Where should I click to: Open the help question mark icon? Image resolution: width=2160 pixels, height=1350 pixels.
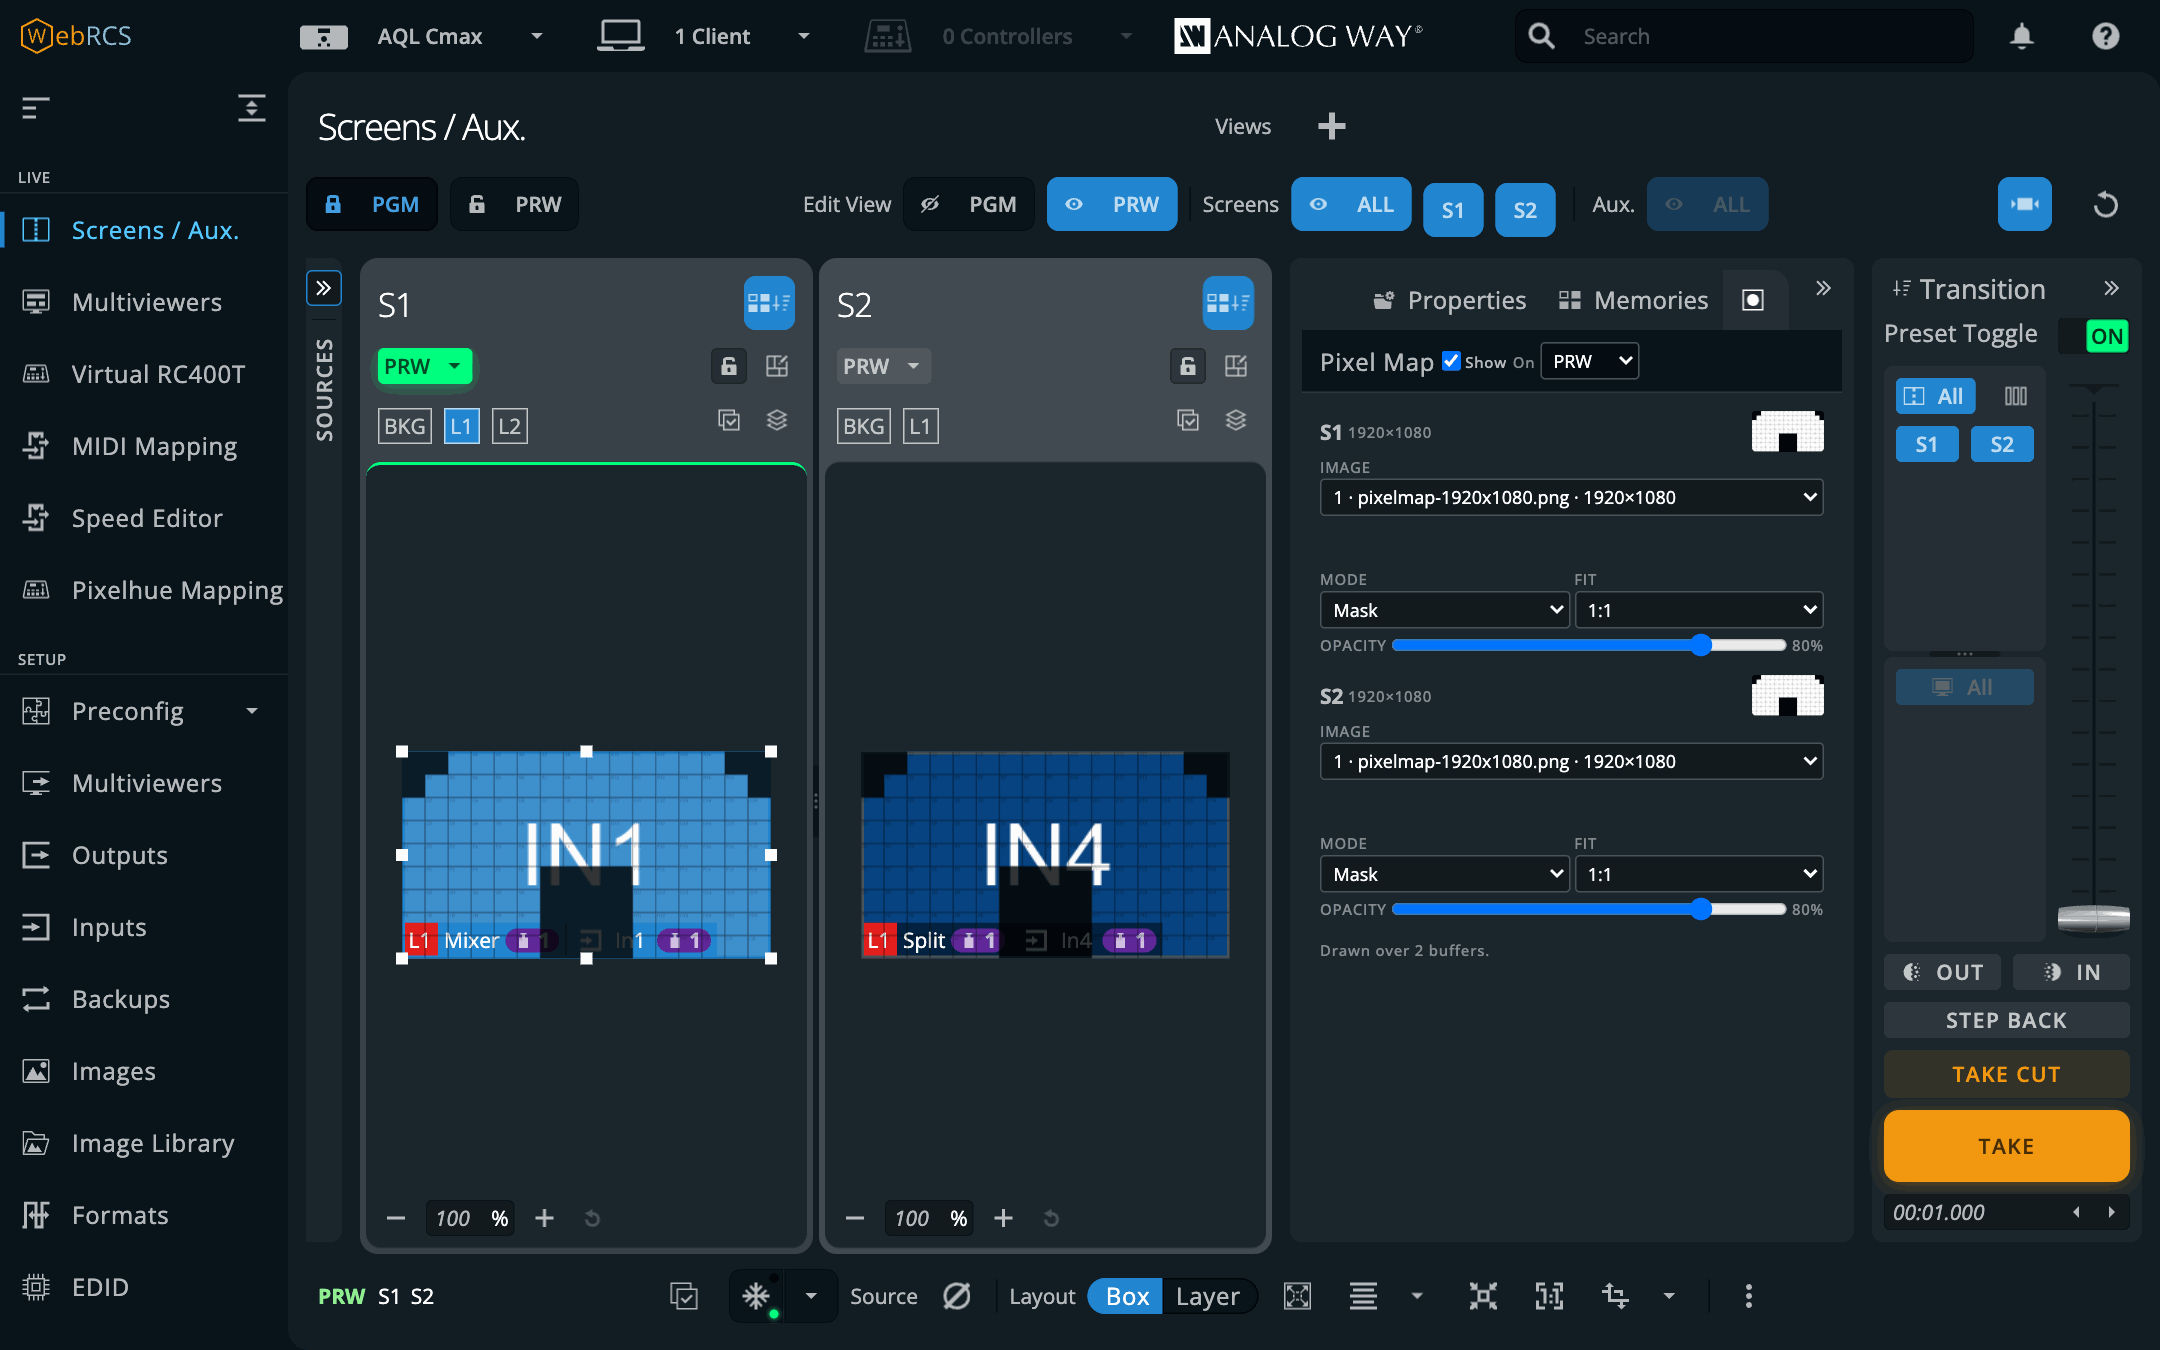[x=2105, y=37]
